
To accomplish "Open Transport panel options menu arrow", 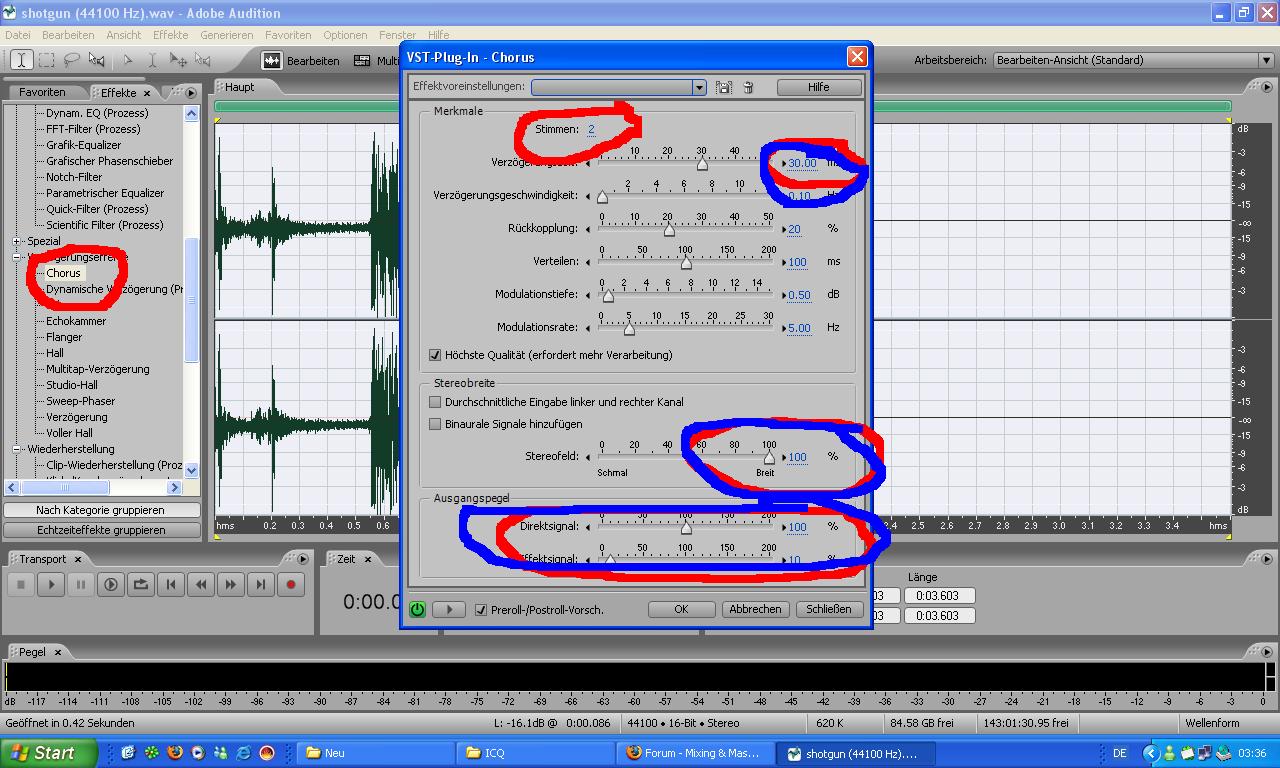I will pyautogui.click(x=305, y=559).
